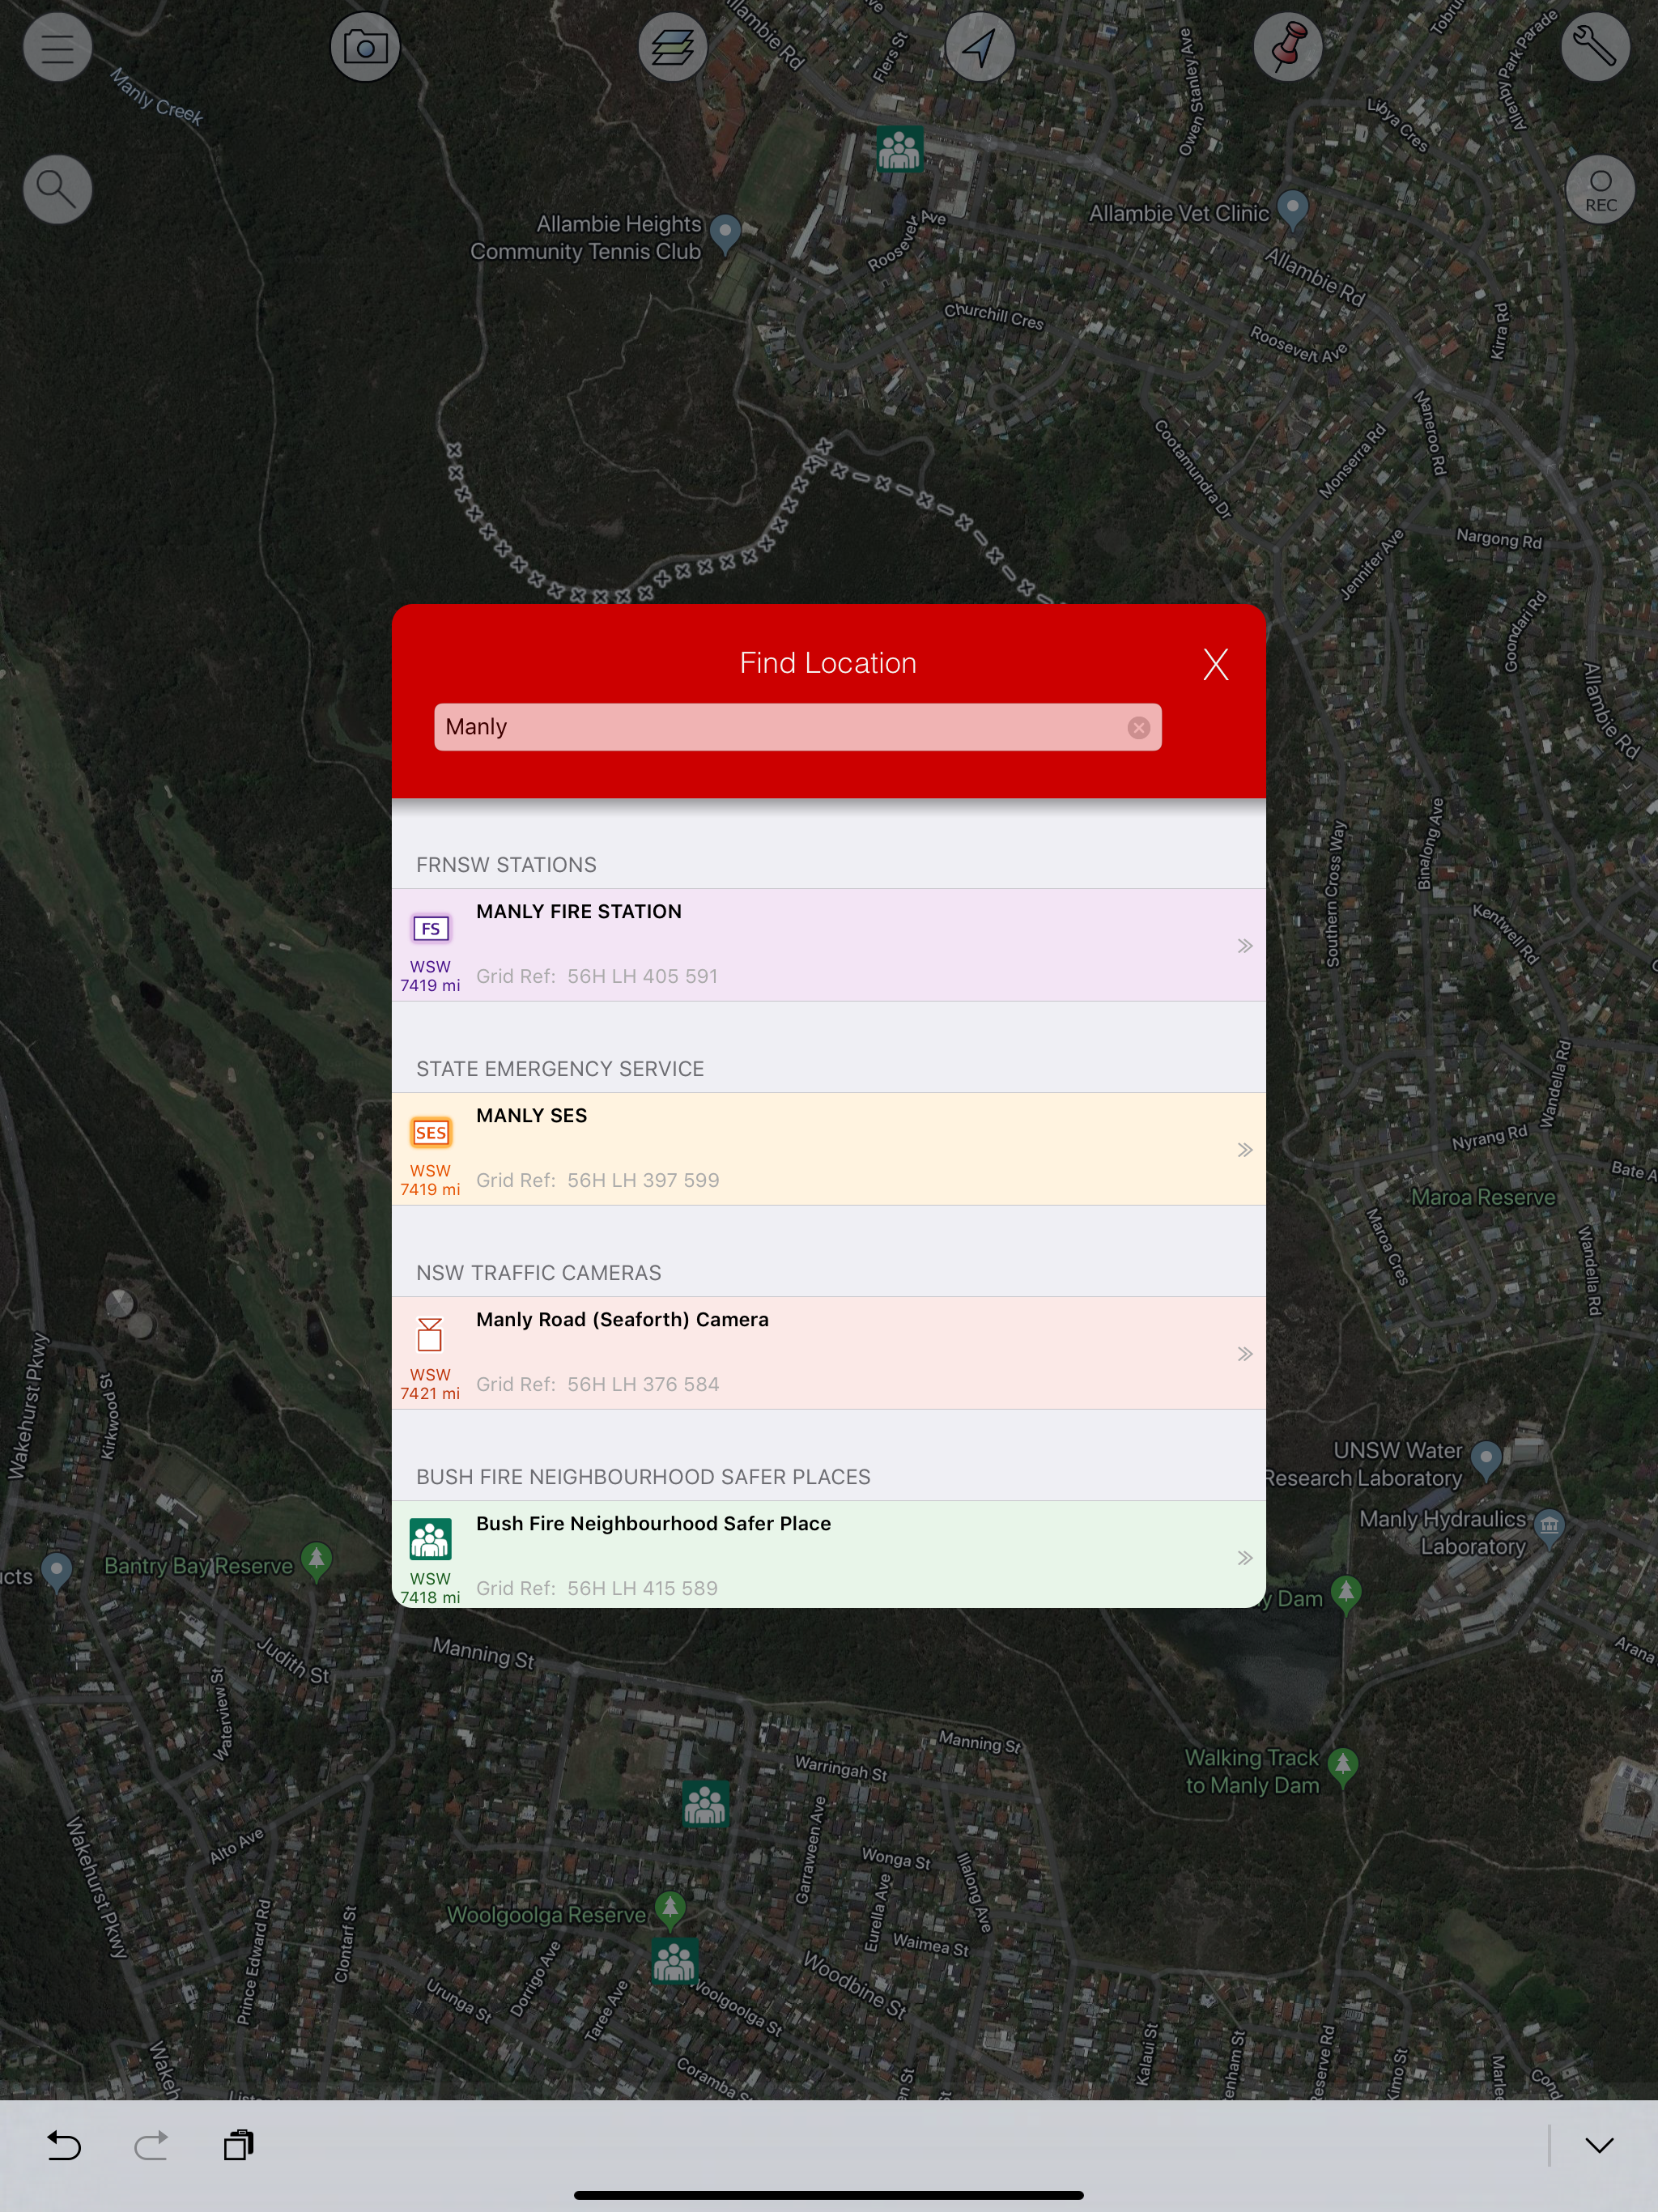Tap Bantry Bay Reserve park marker

pyautogui.click(x=316, y=1560)
